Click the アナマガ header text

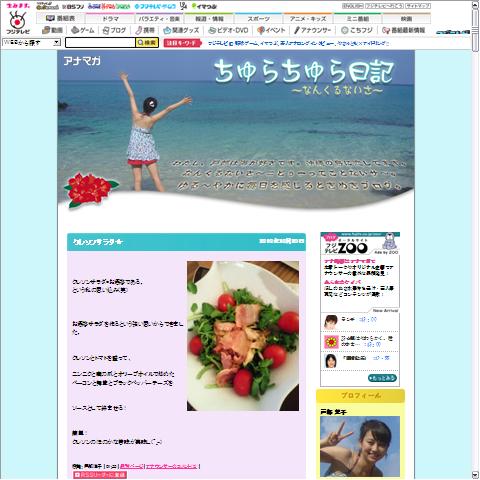pos(82,61)
